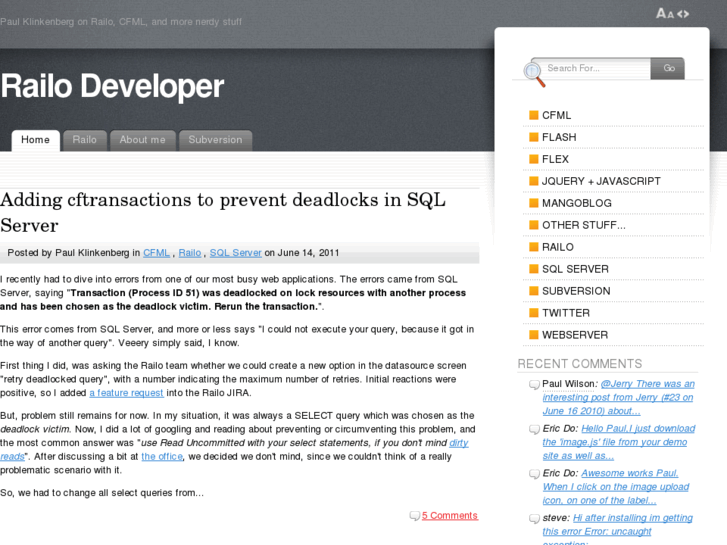This screenshot has height=545, width=727.
Task: Click comment bubble icon beside steve
Action: pos(534,519)
